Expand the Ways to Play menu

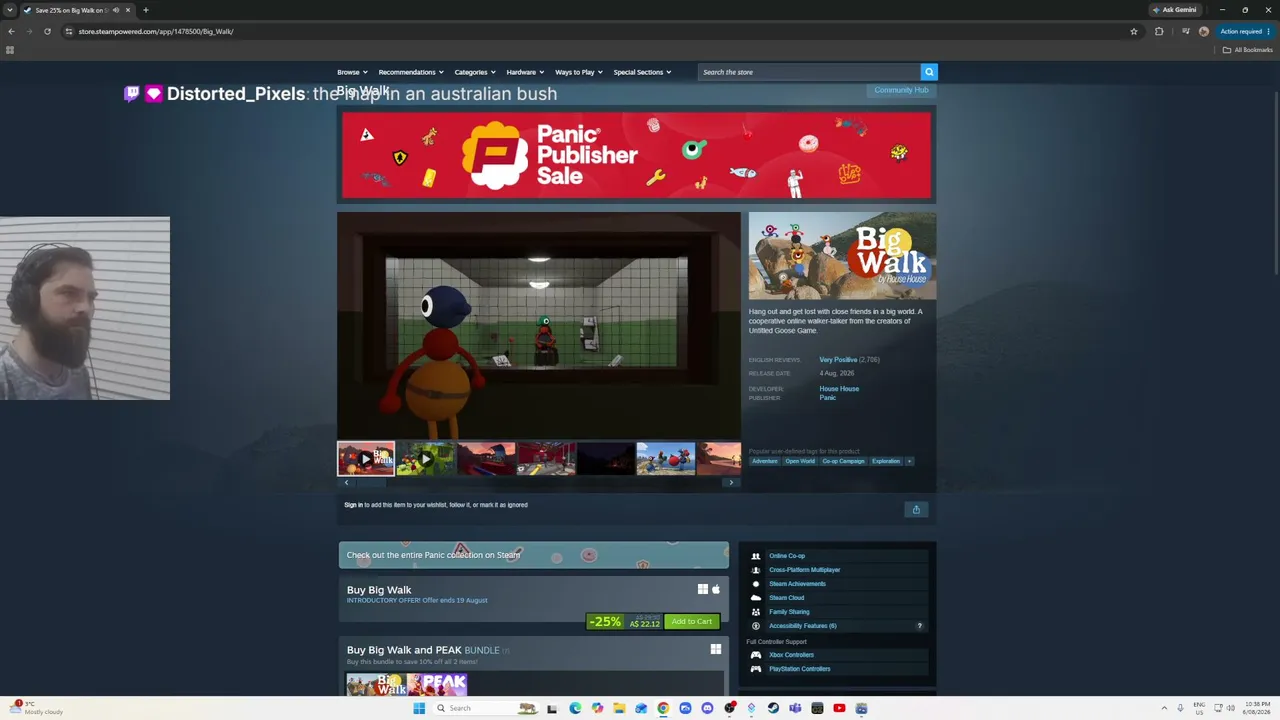click(579, 72)
